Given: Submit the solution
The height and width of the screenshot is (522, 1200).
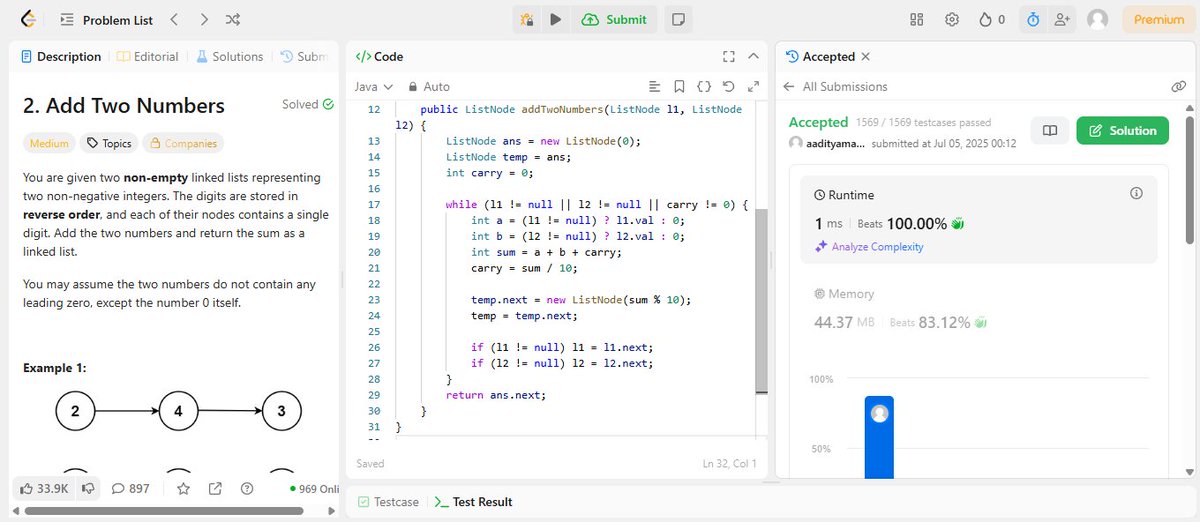Looking at the screenshot, I should coord(613,19).
